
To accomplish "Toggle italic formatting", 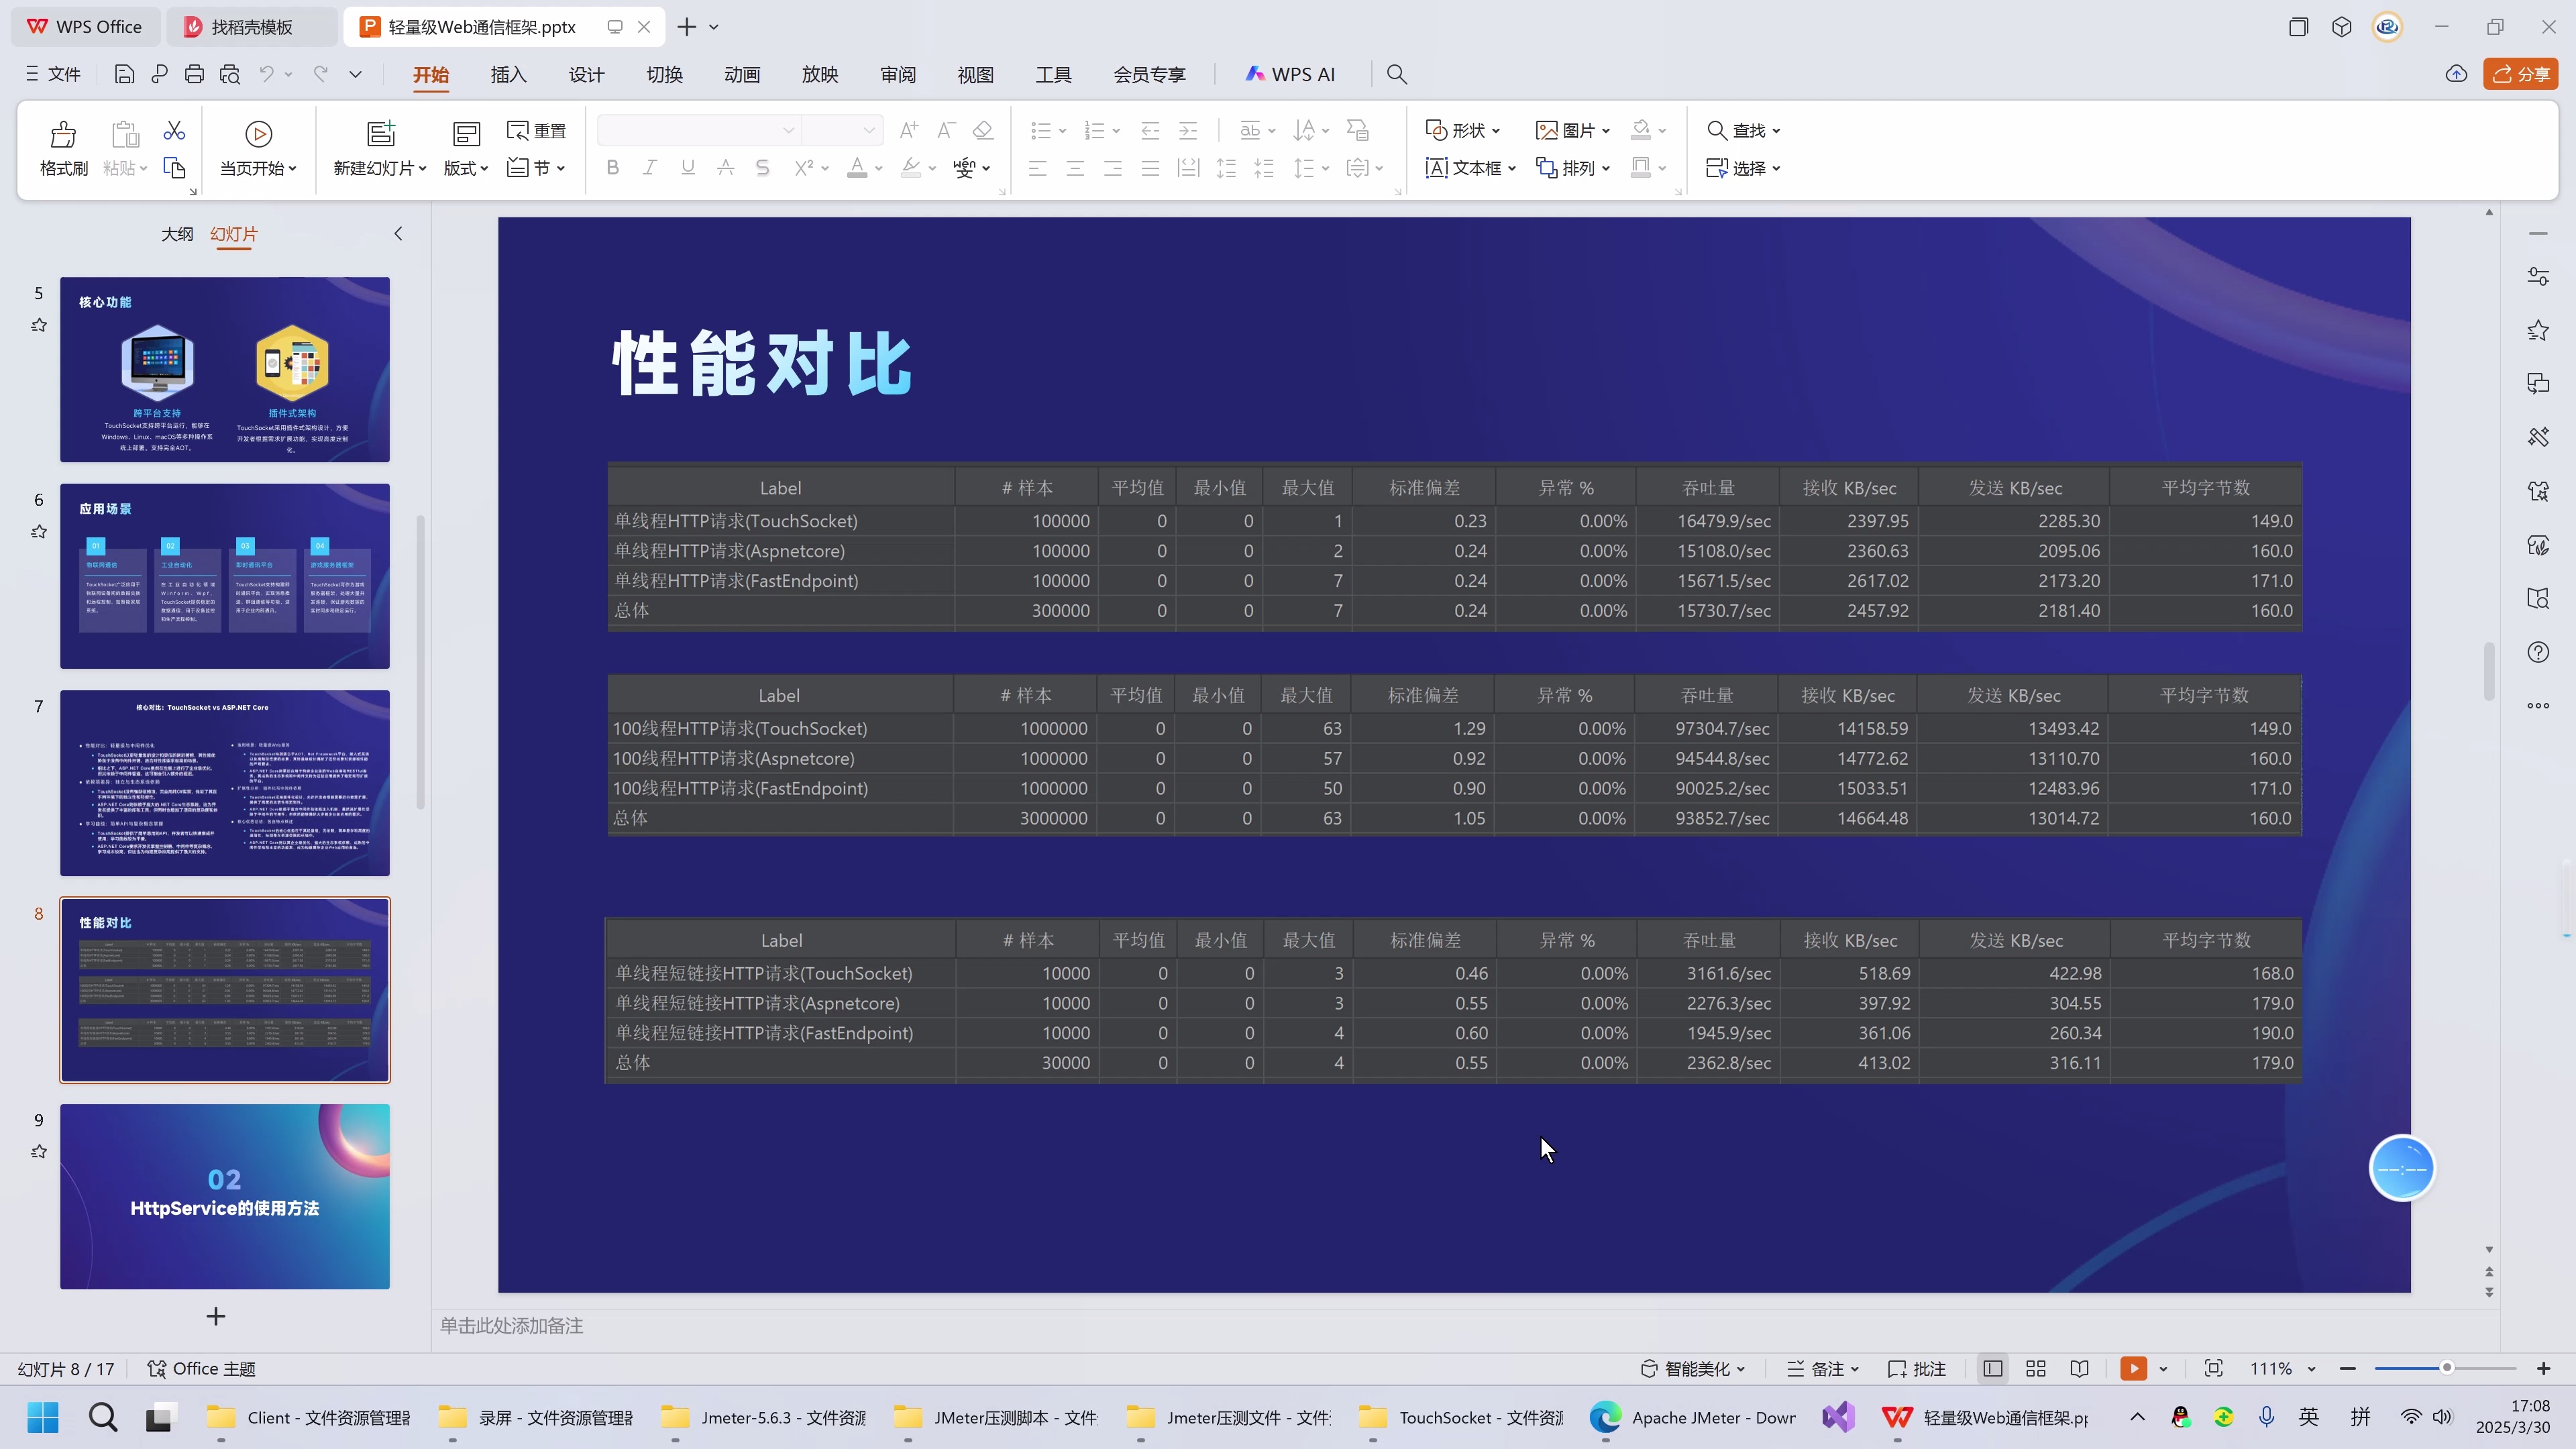I will point(650,167).
